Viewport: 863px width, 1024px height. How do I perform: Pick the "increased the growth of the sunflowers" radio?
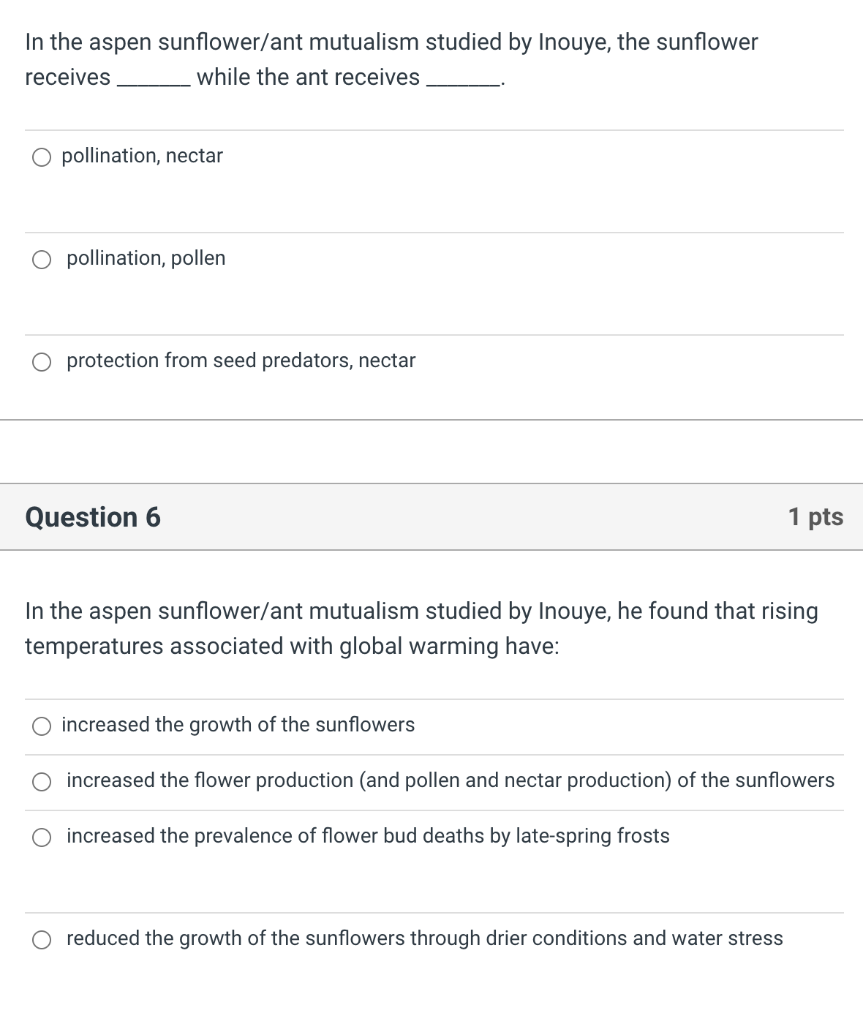pyautogui.click(x=41, y=726)
